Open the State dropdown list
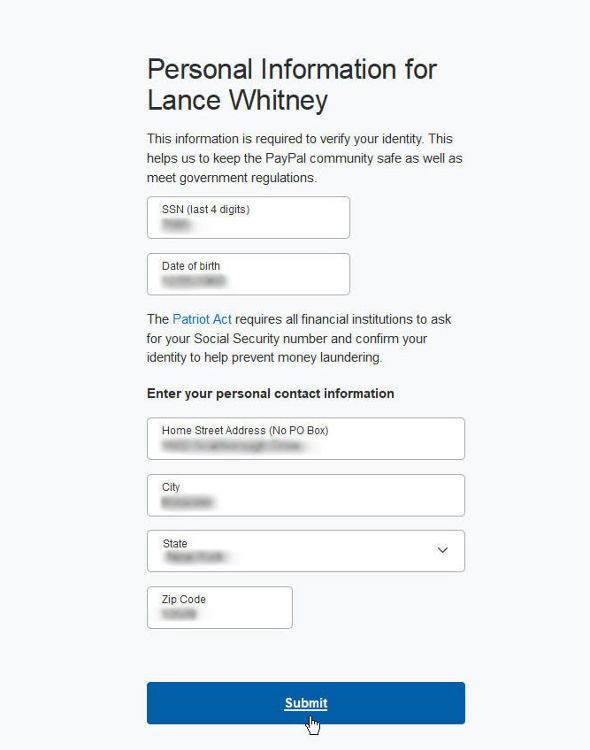The height and width of the screenshot is (750, 590). coord(306,551)
